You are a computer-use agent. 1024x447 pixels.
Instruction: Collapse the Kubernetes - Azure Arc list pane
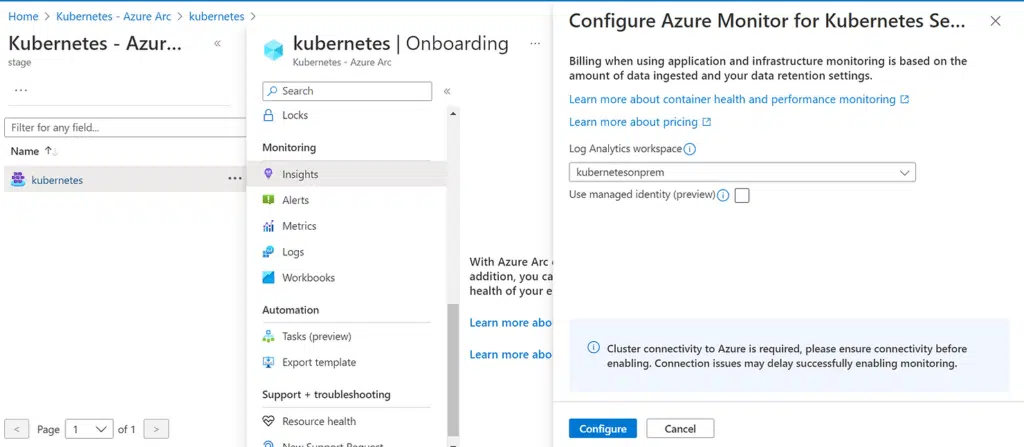tap(217, 44)
